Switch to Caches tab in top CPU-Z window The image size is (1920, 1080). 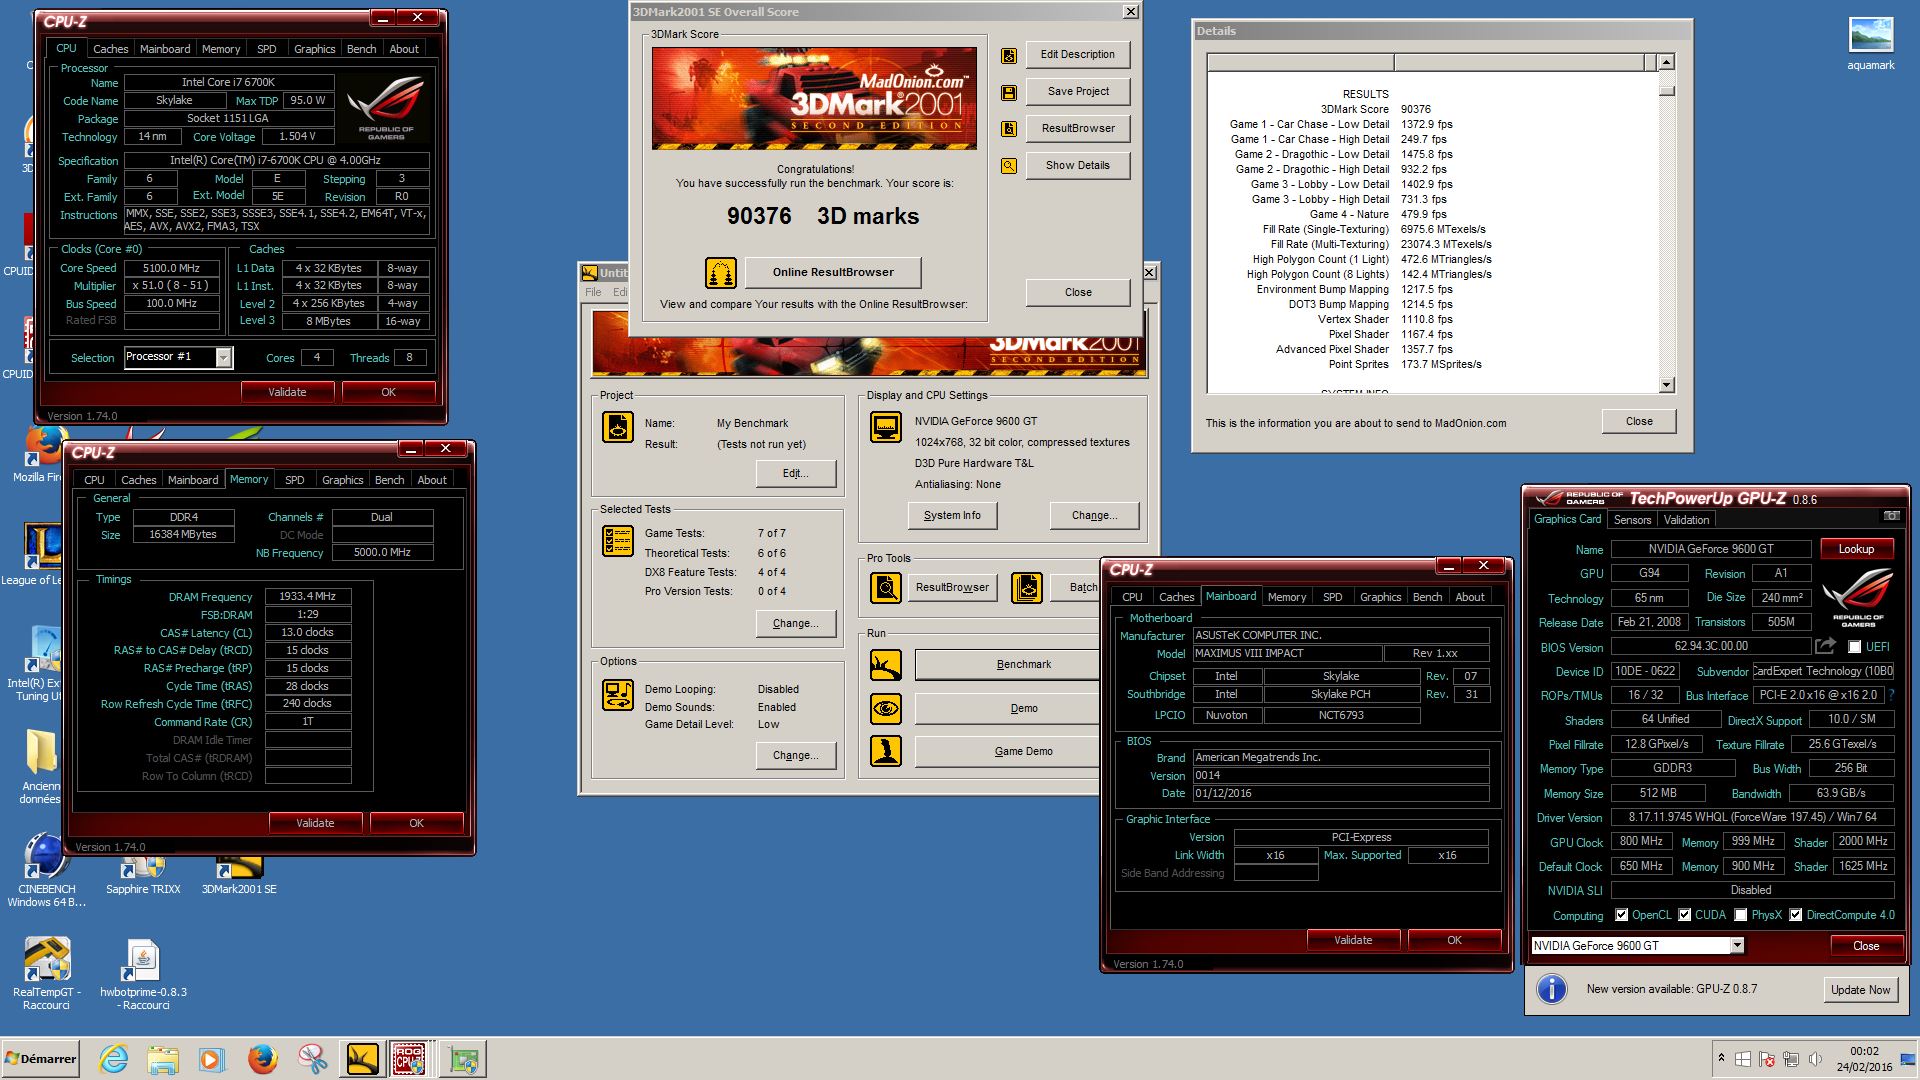110,49
